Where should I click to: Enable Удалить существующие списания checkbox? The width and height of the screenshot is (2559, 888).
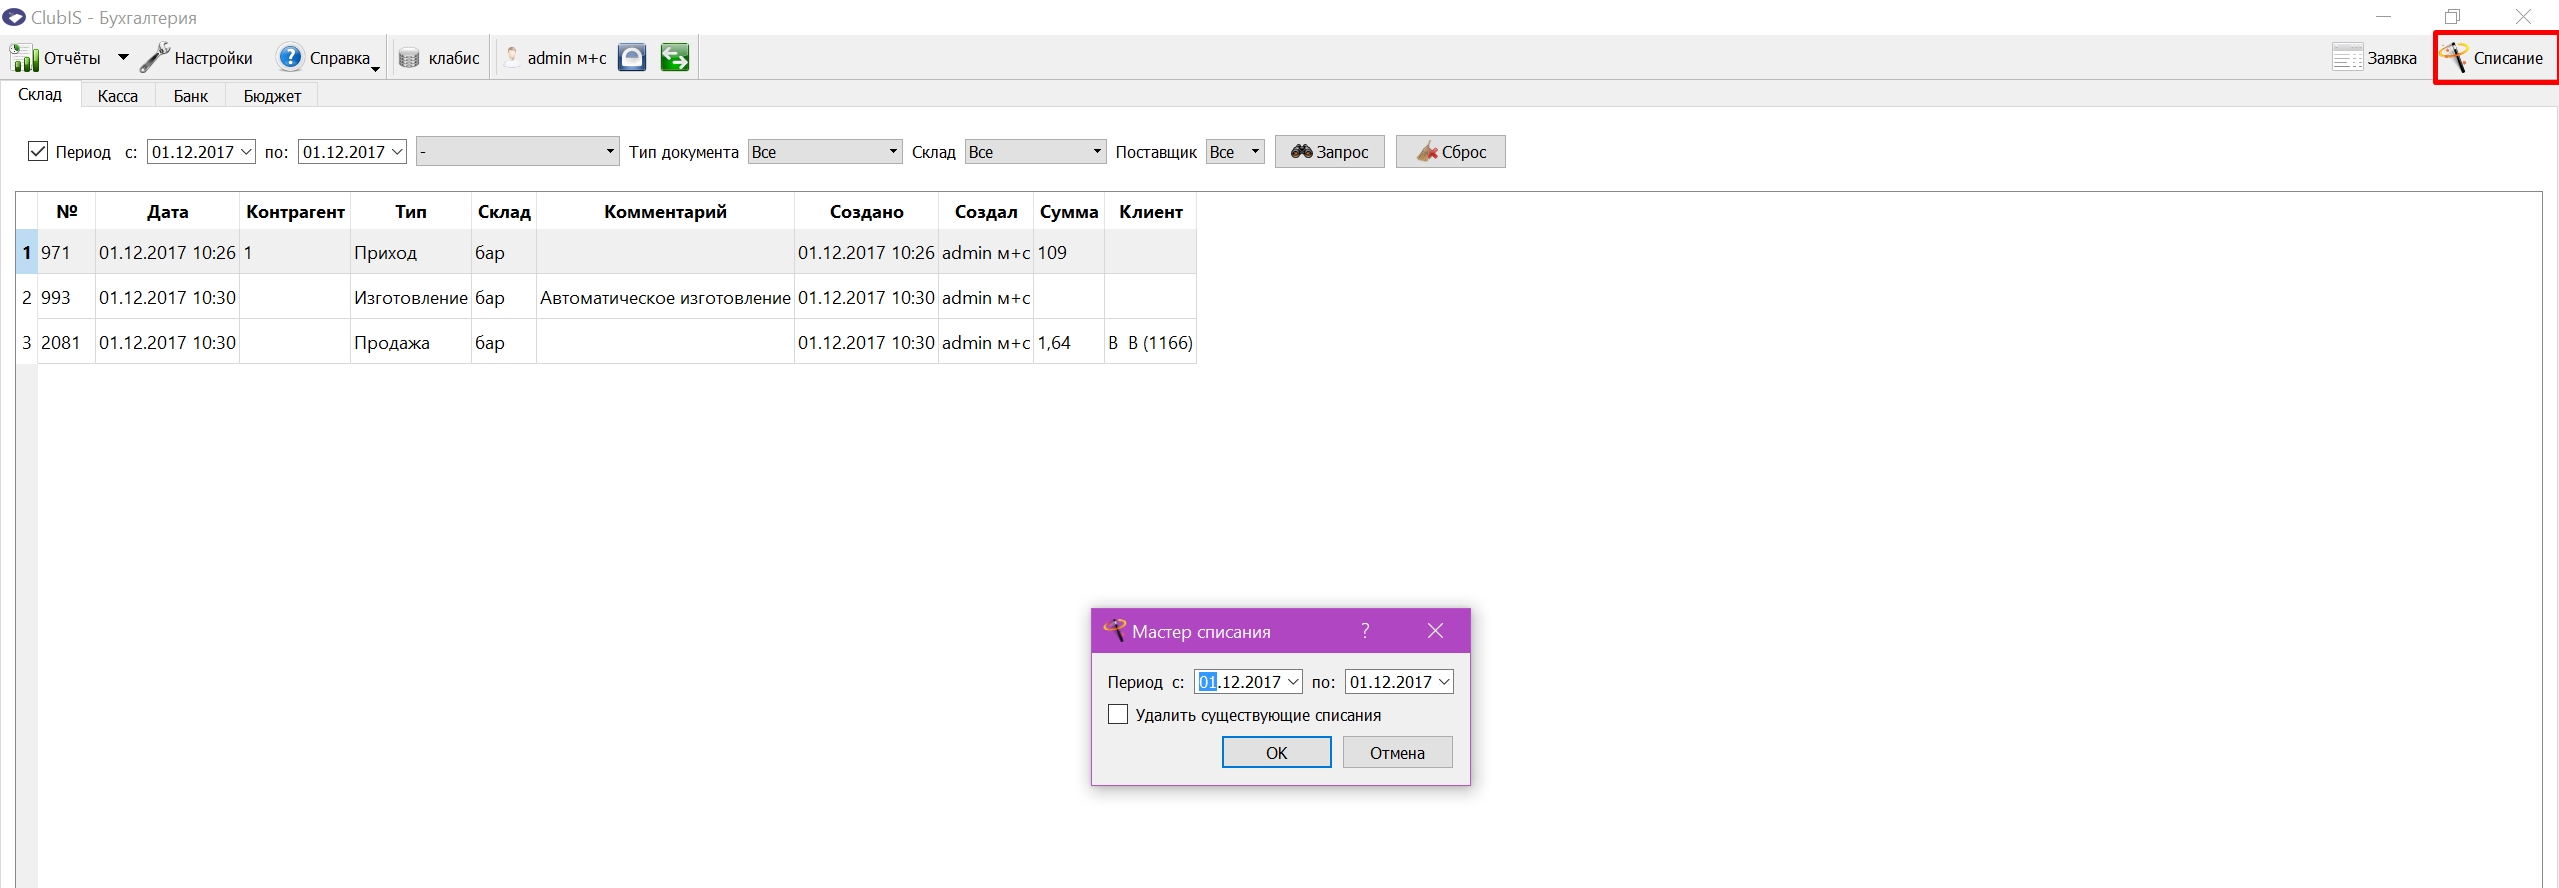pyautogui.click(x=1118, y=715)
